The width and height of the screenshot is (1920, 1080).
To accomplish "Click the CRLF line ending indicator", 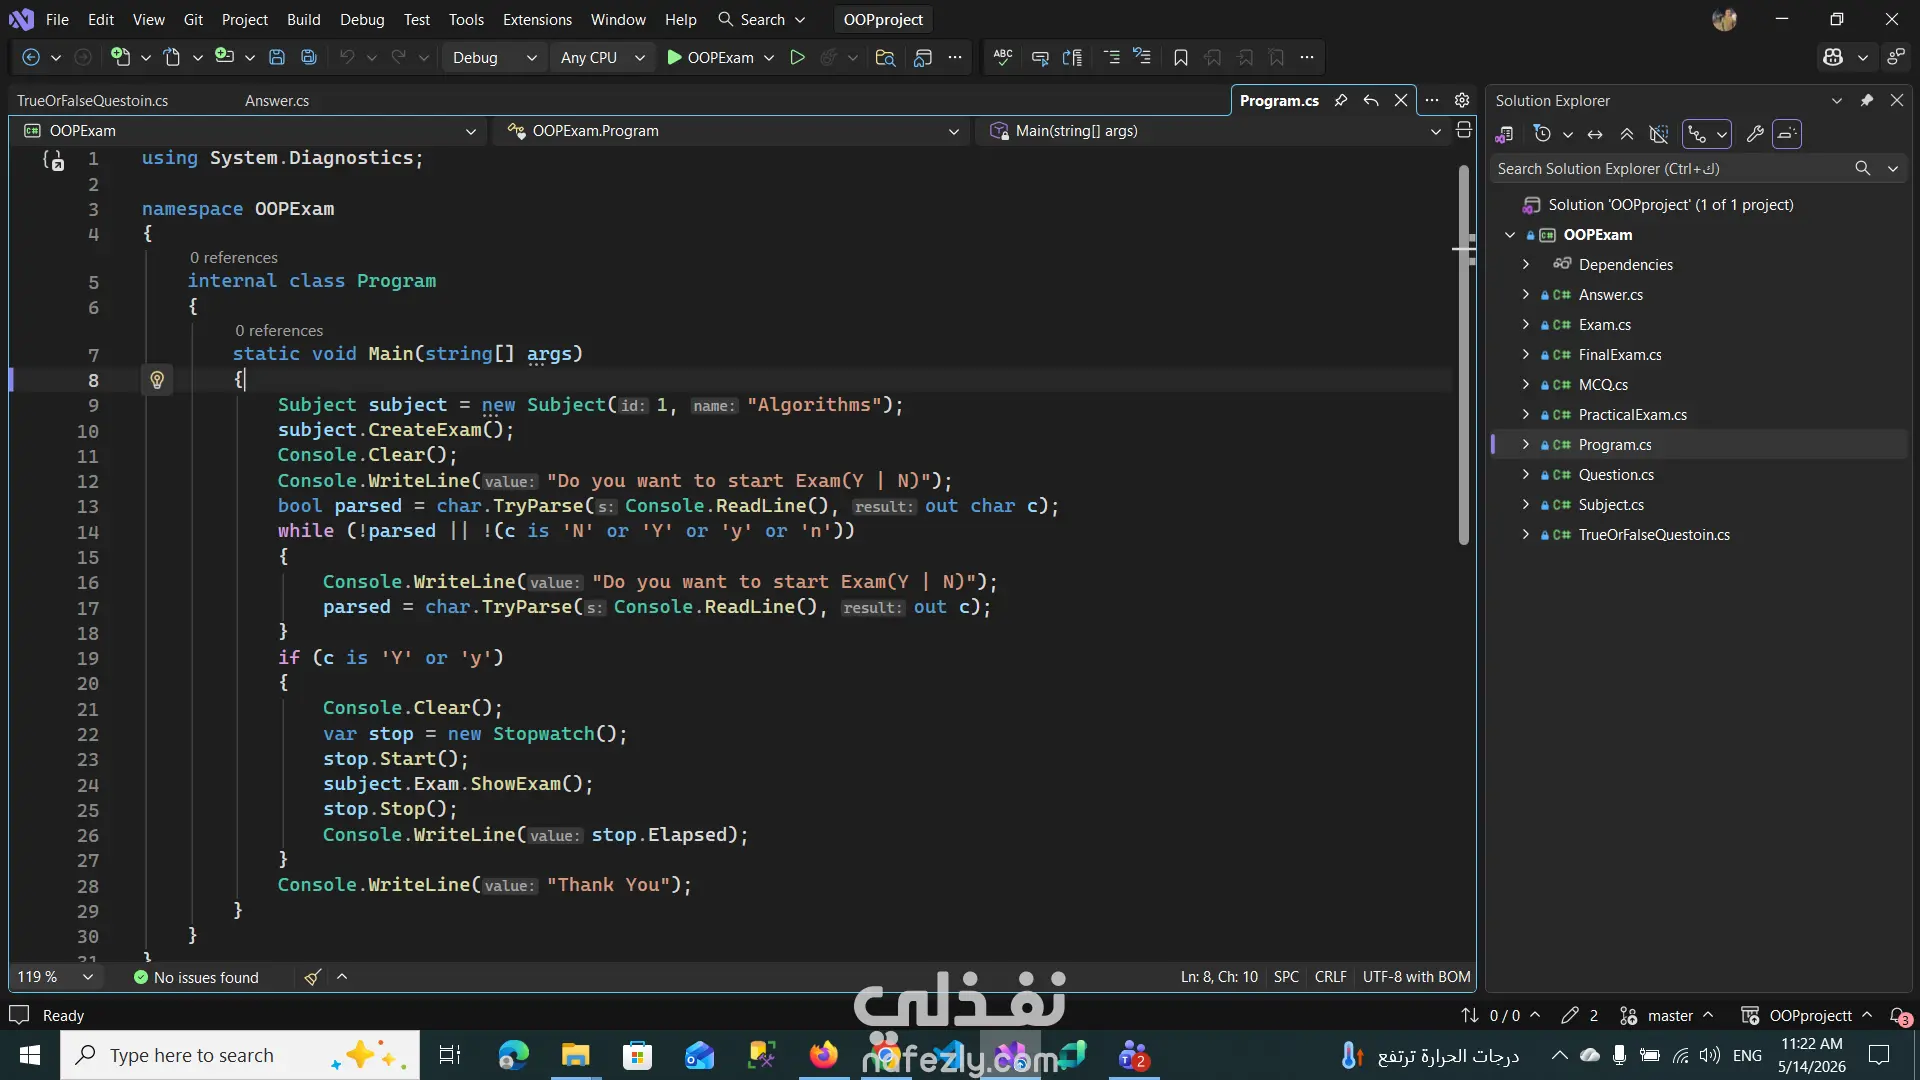I will click(1330, 977).
